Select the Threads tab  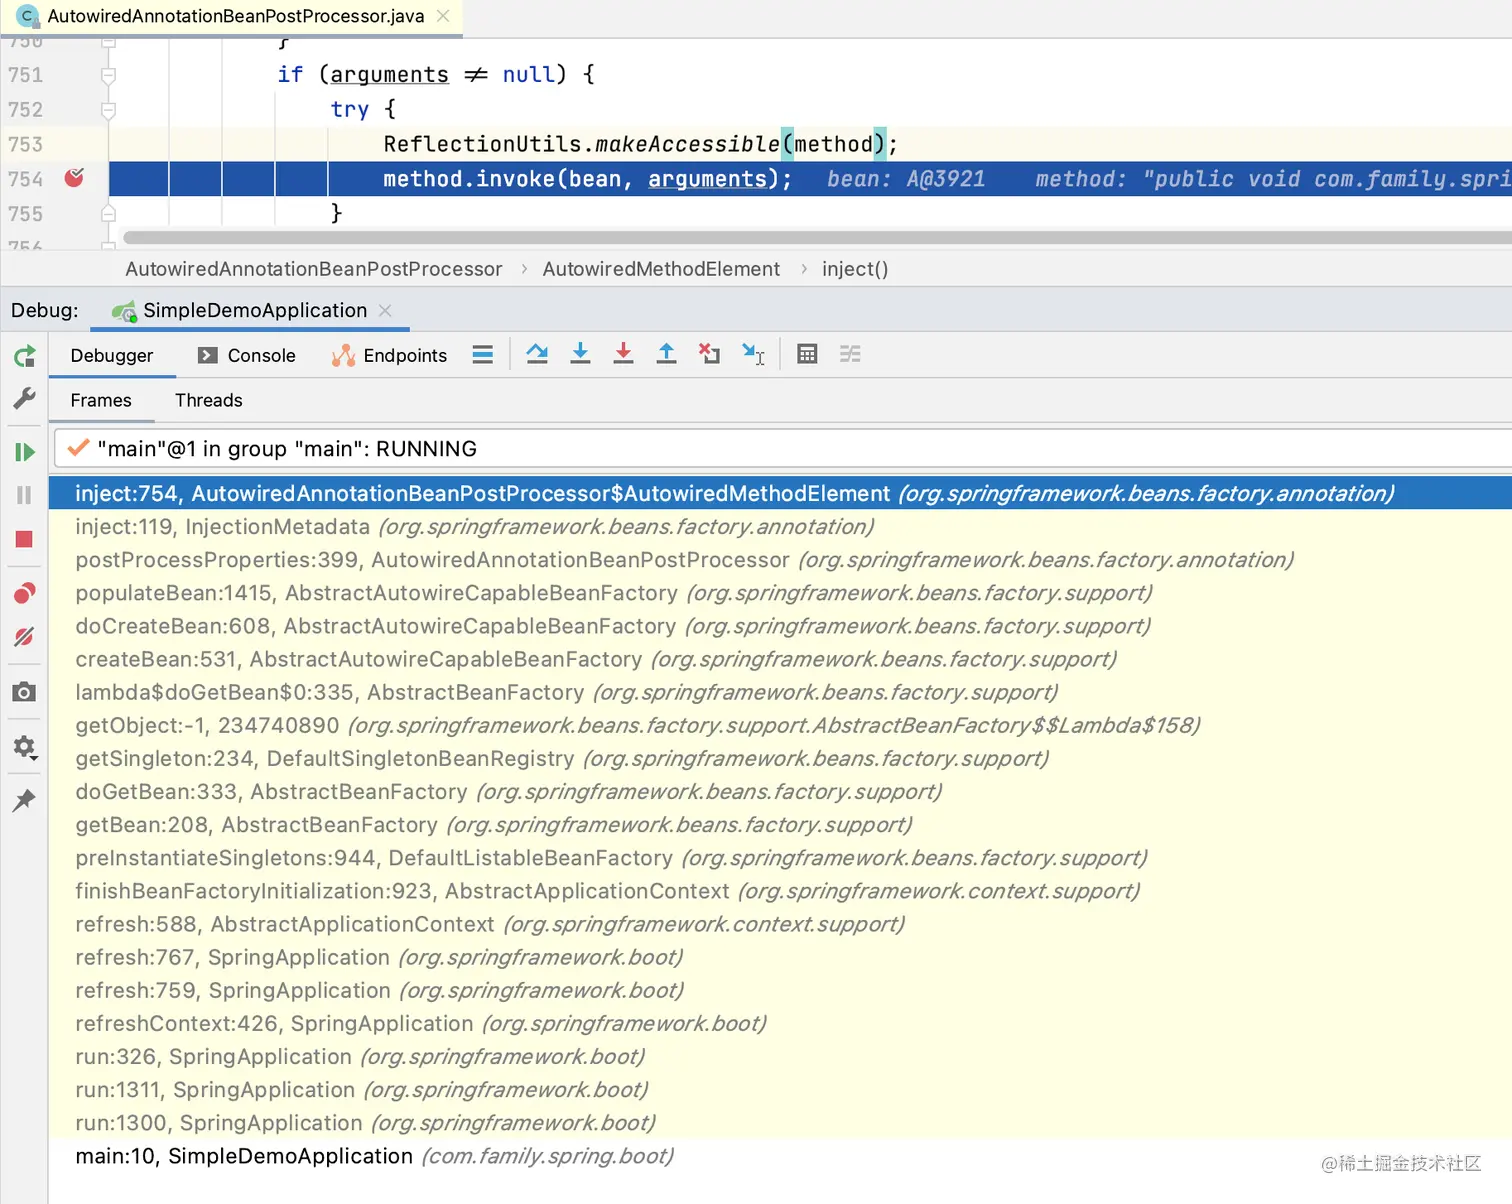click(x=209, y=400)
